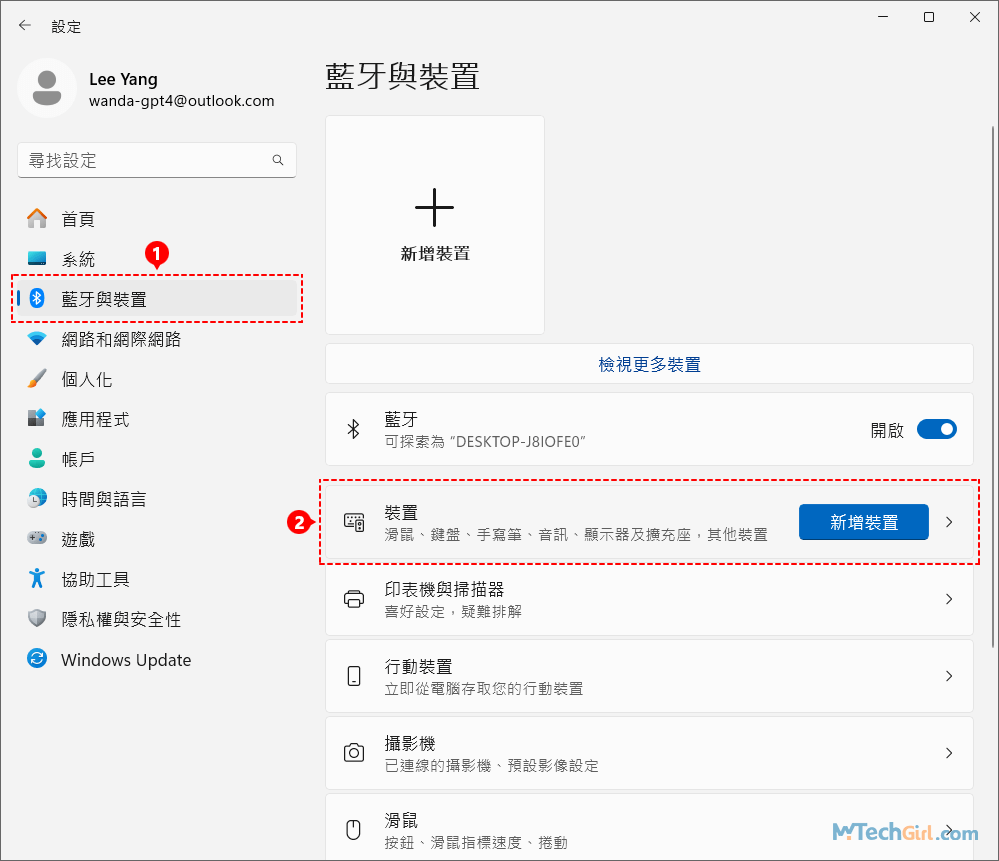This screenshot has height=861, width=999.
Task: Open the 行動裝置 section via its chevron
Action: click(x=949, y=675)
